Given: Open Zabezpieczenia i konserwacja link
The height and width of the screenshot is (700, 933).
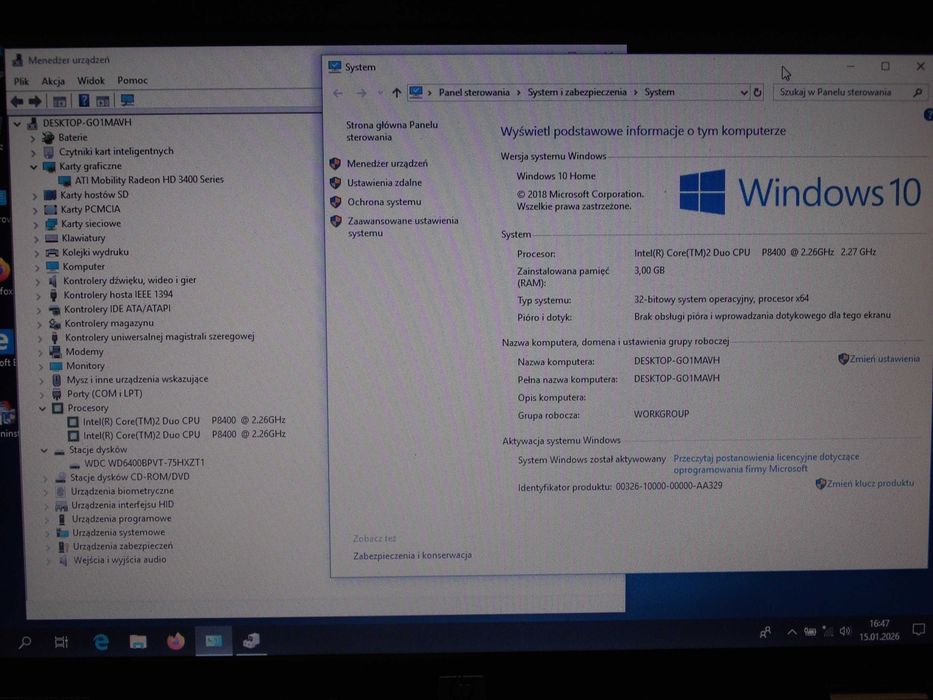Looking at the screenshot, I should point(412,555).
